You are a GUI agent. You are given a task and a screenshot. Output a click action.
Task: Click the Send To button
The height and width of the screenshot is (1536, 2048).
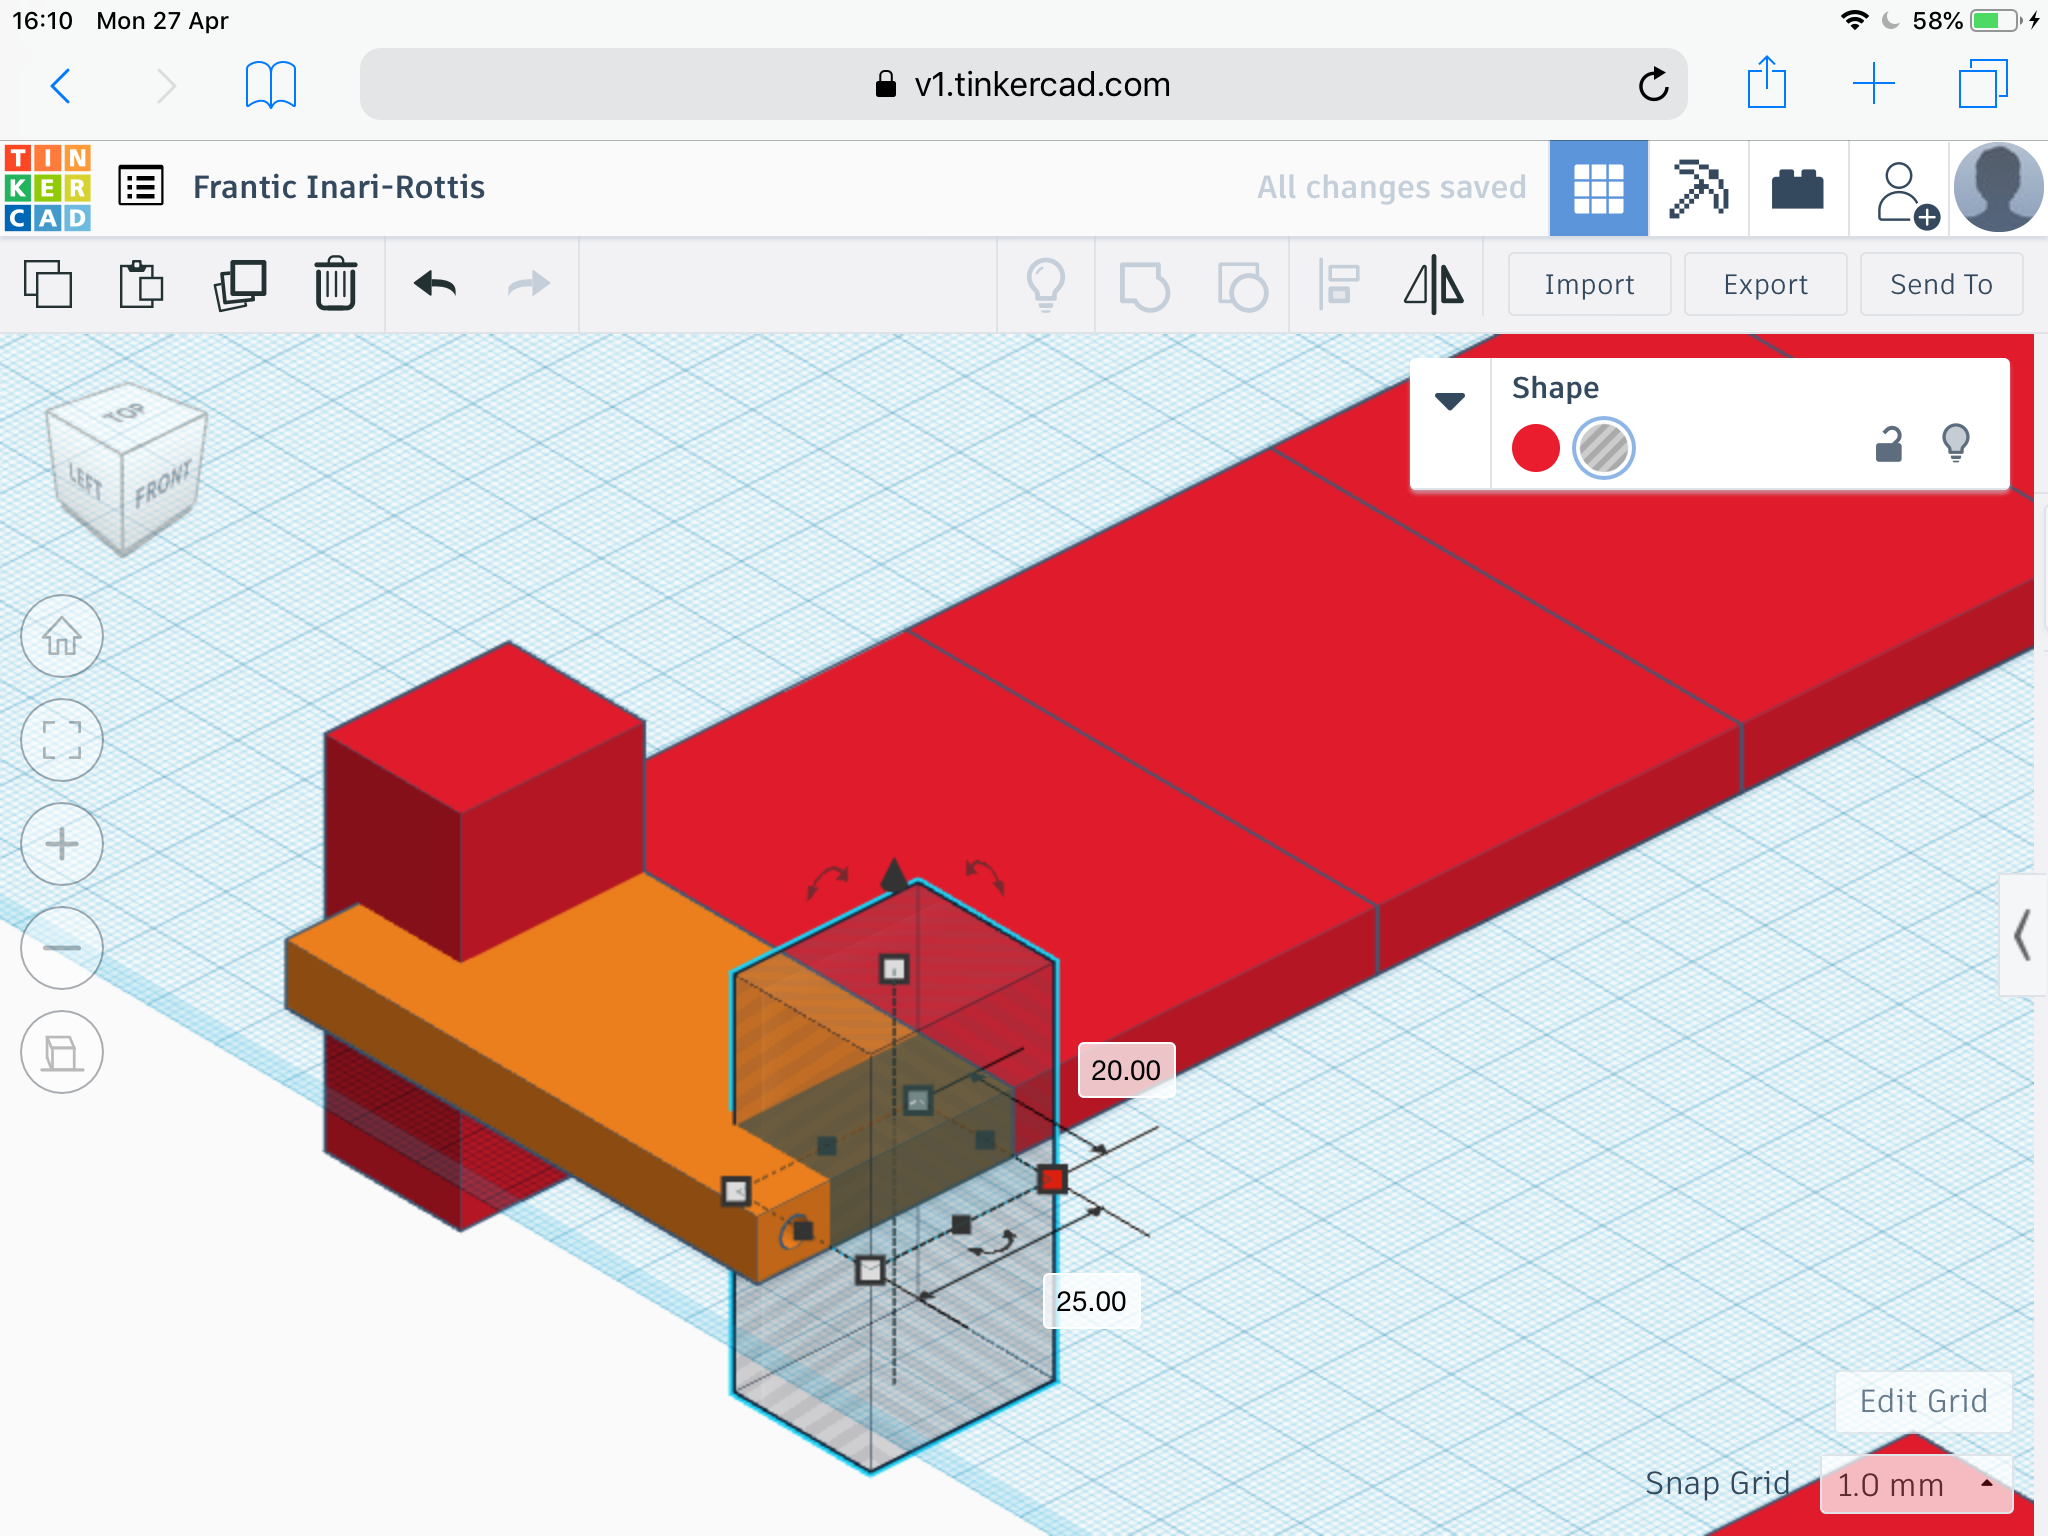point(1941,285)
